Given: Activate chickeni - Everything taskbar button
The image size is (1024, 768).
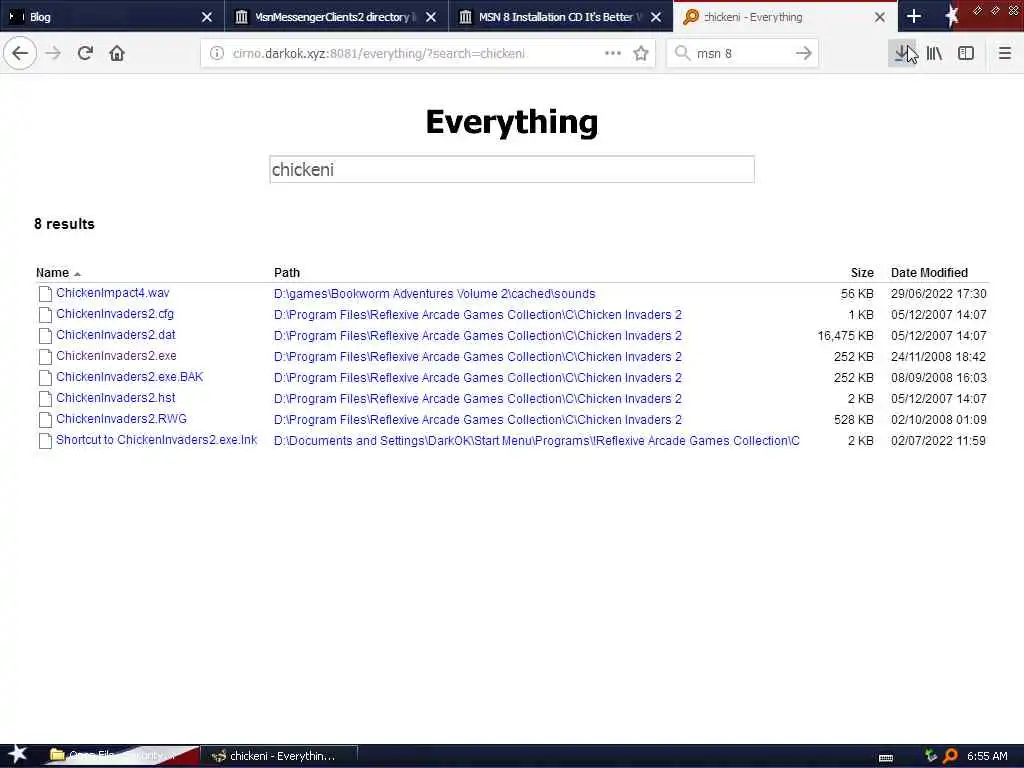Looking at the screenshot, I should pyautogui.click(x=279, y=756).
